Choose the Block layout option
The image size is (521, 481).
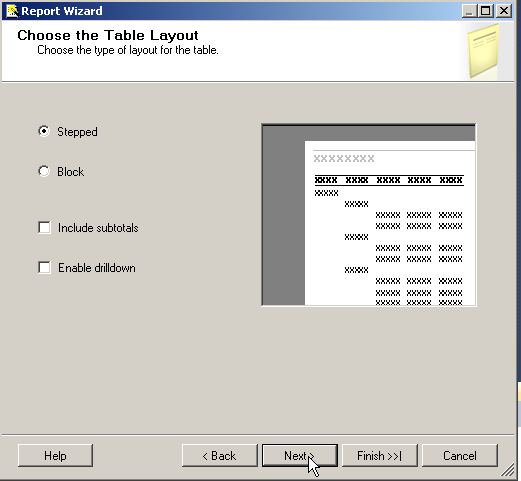pos(44,171)
